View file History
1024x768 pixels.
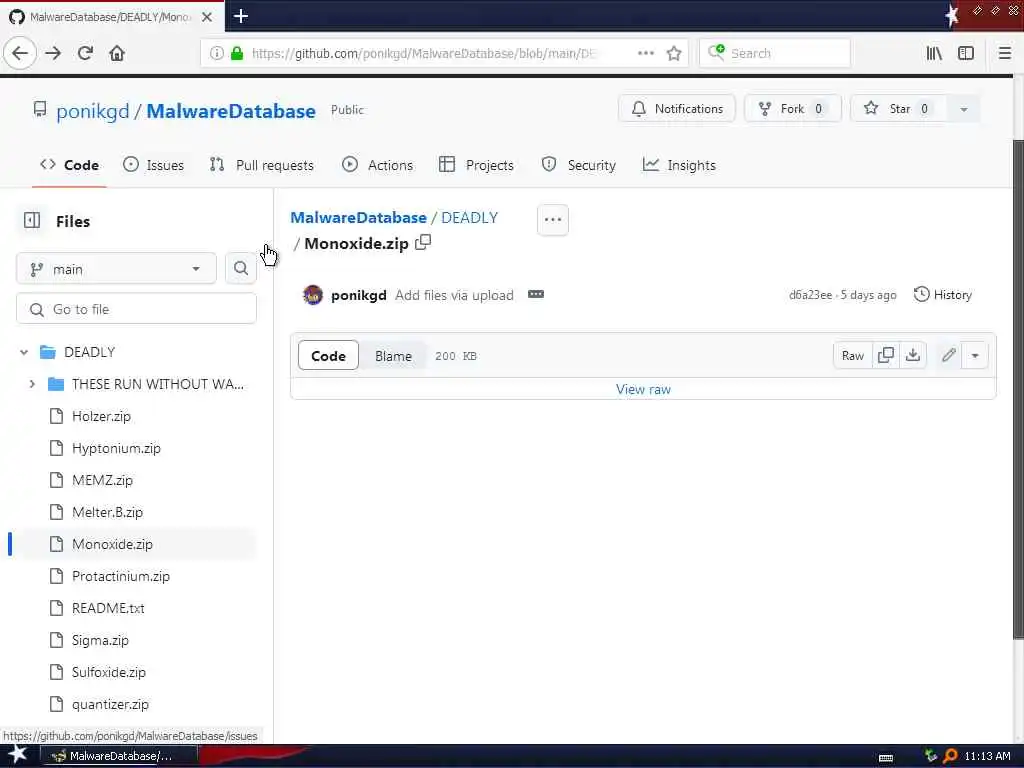click(942, 295)
